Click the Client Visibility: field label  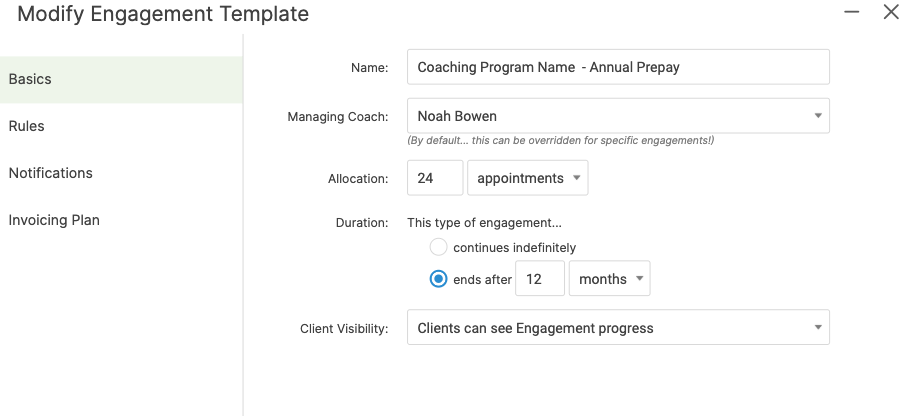pos(344,329)
